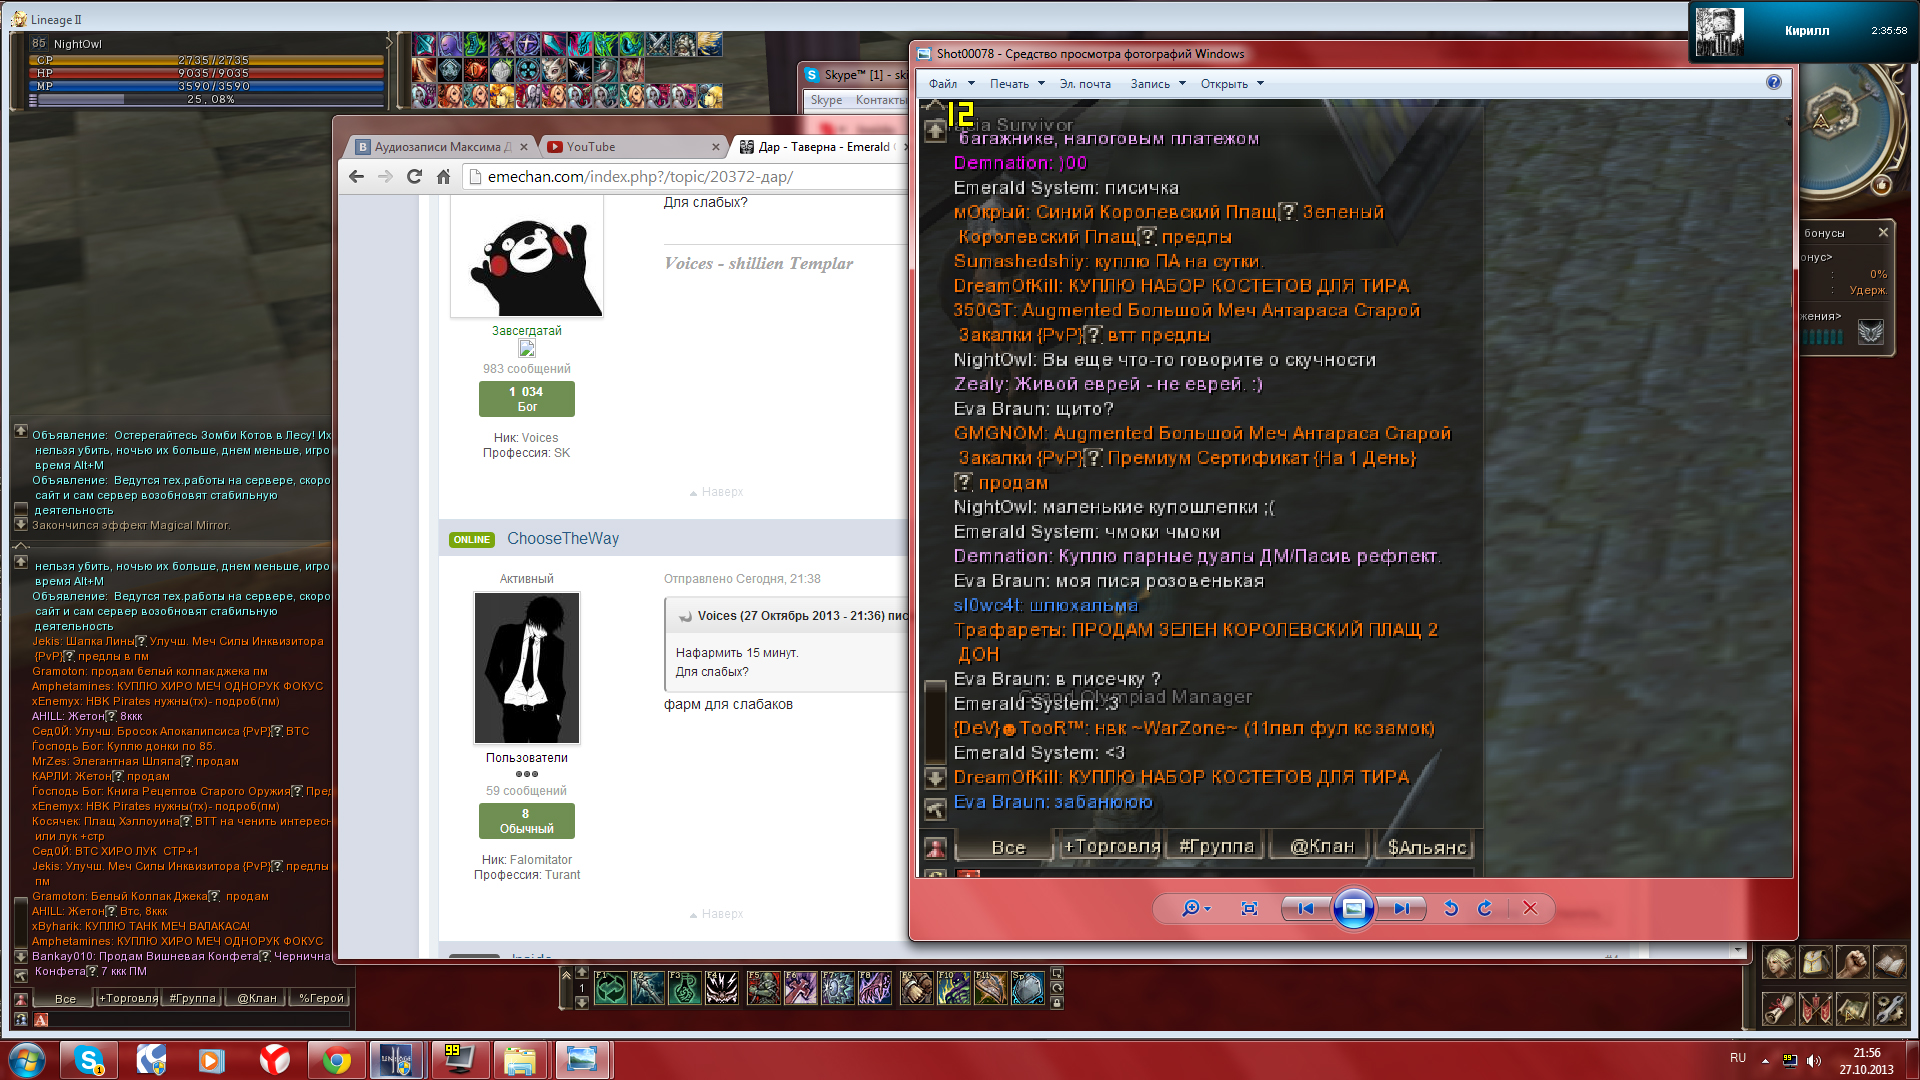The width and height of the screenshot is (1920, 1080).
Task: Expand the Открыть dropdown
Action: pyautogui.click(x=1232, y=84)
